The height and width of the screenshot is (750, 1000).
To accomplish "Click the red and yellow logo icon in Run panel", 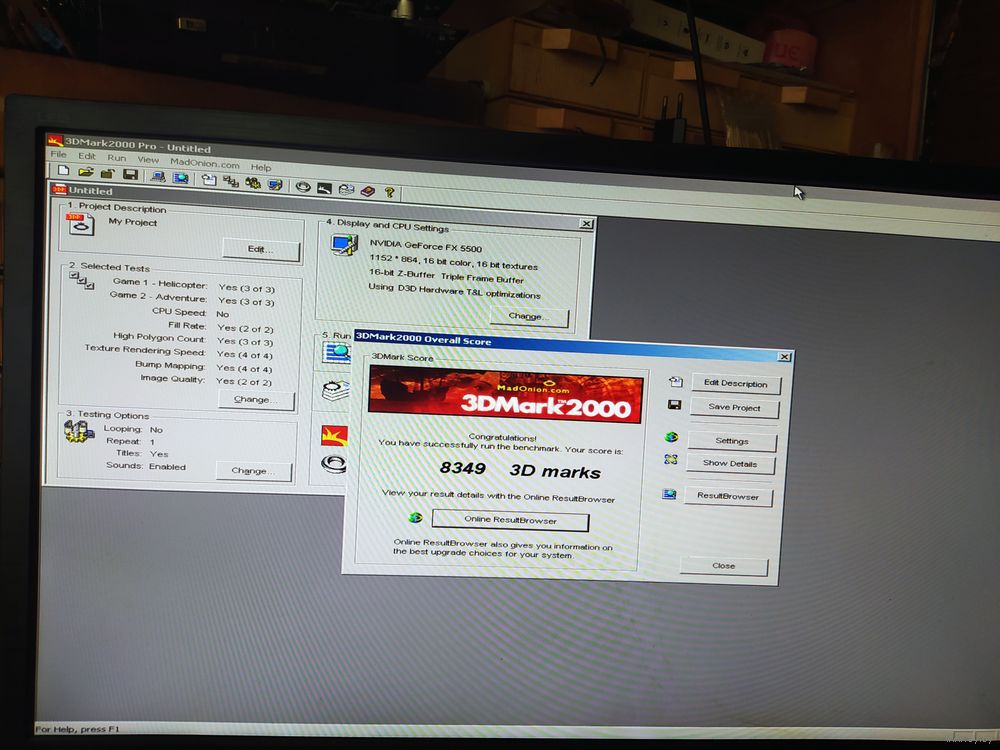I will [334, 436].
